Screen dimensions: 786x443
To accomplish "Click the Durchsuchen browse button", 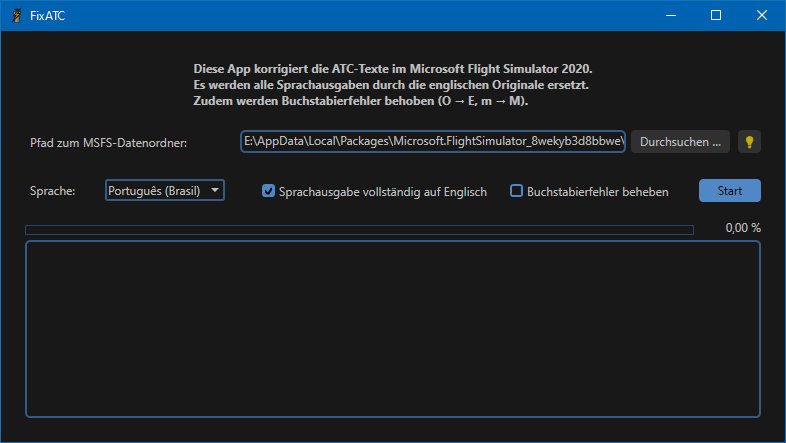I will coord(680,142).
